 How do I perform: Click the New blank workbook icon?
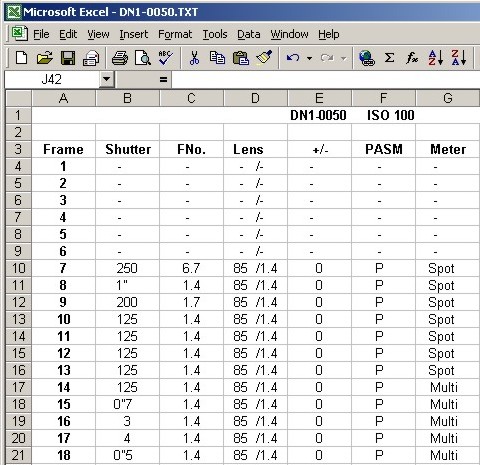(x=22, y=58)
